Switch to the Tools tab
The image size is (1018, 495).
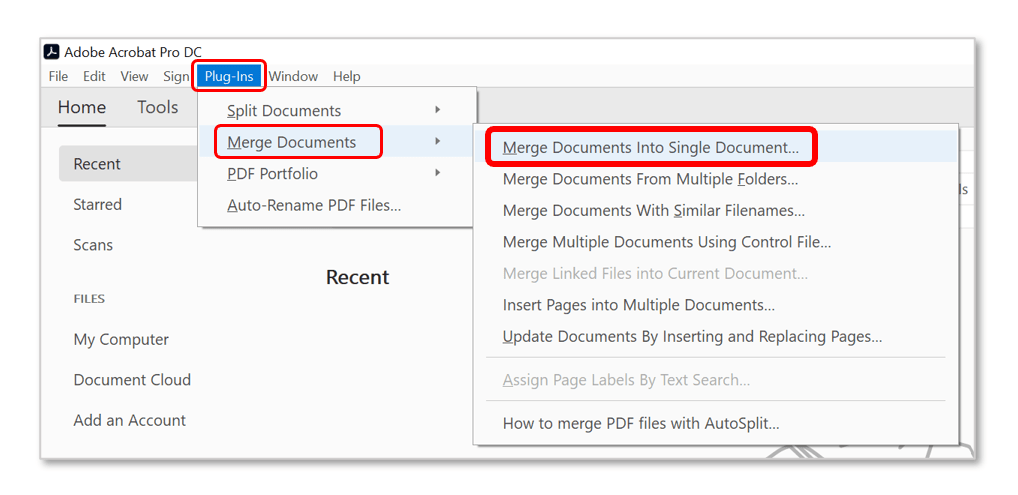click(158, 107)
